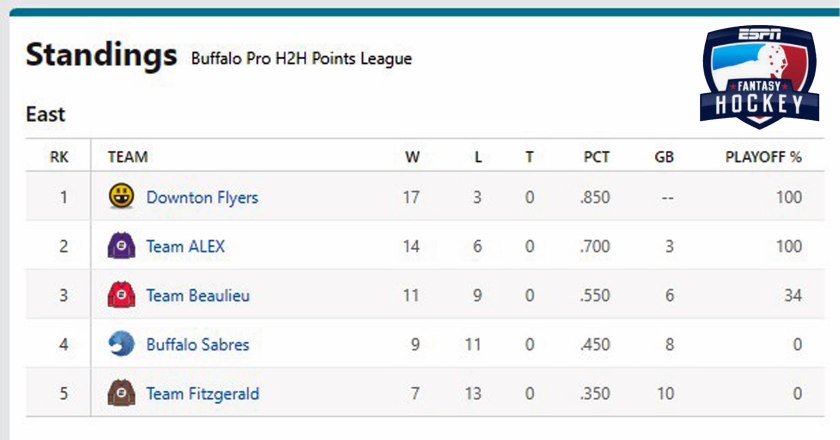Click the TEAM column header
This screenshot has width=840, height=440.
tap(127, 157)
